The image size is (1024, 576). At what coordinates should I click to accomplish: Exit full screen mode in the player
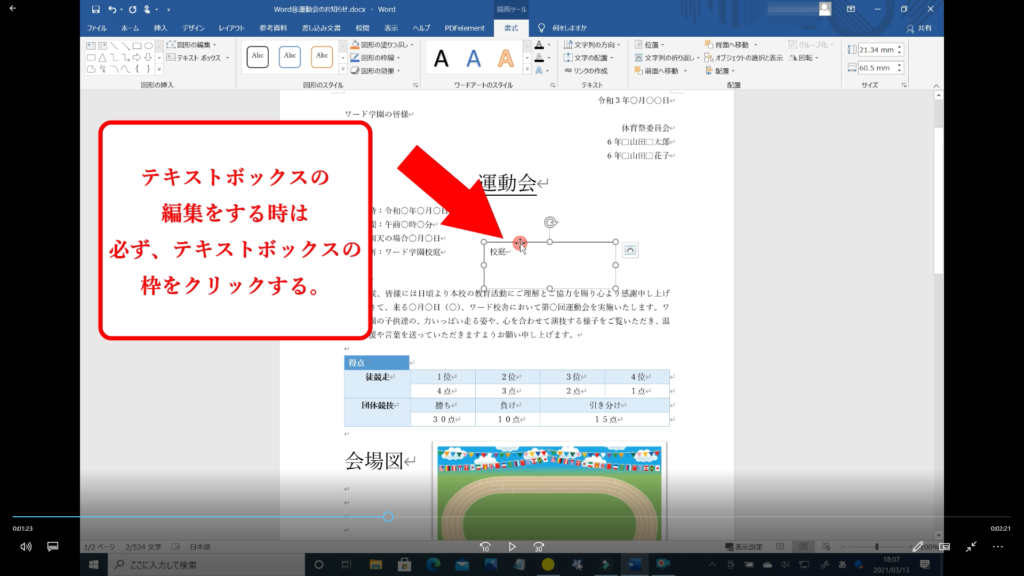971,547
